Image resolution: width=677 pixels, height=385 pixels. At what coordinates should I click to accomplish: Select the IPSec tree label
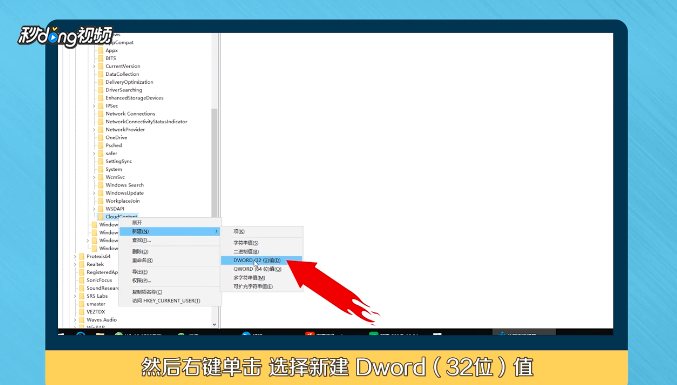[x=111, y=106]
